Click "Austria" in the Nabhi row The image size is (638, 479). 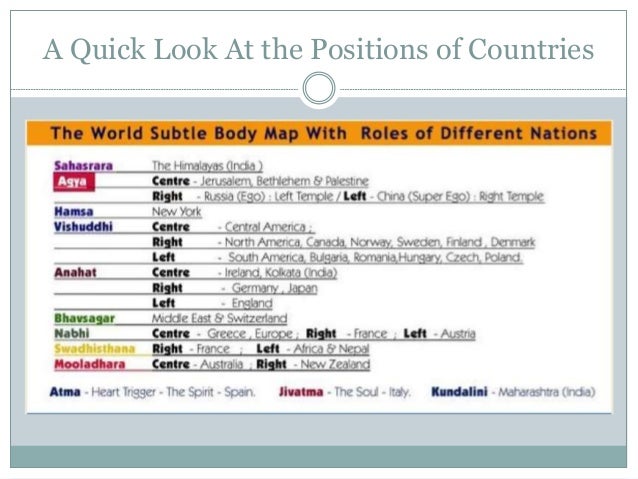tap(458, 334)
